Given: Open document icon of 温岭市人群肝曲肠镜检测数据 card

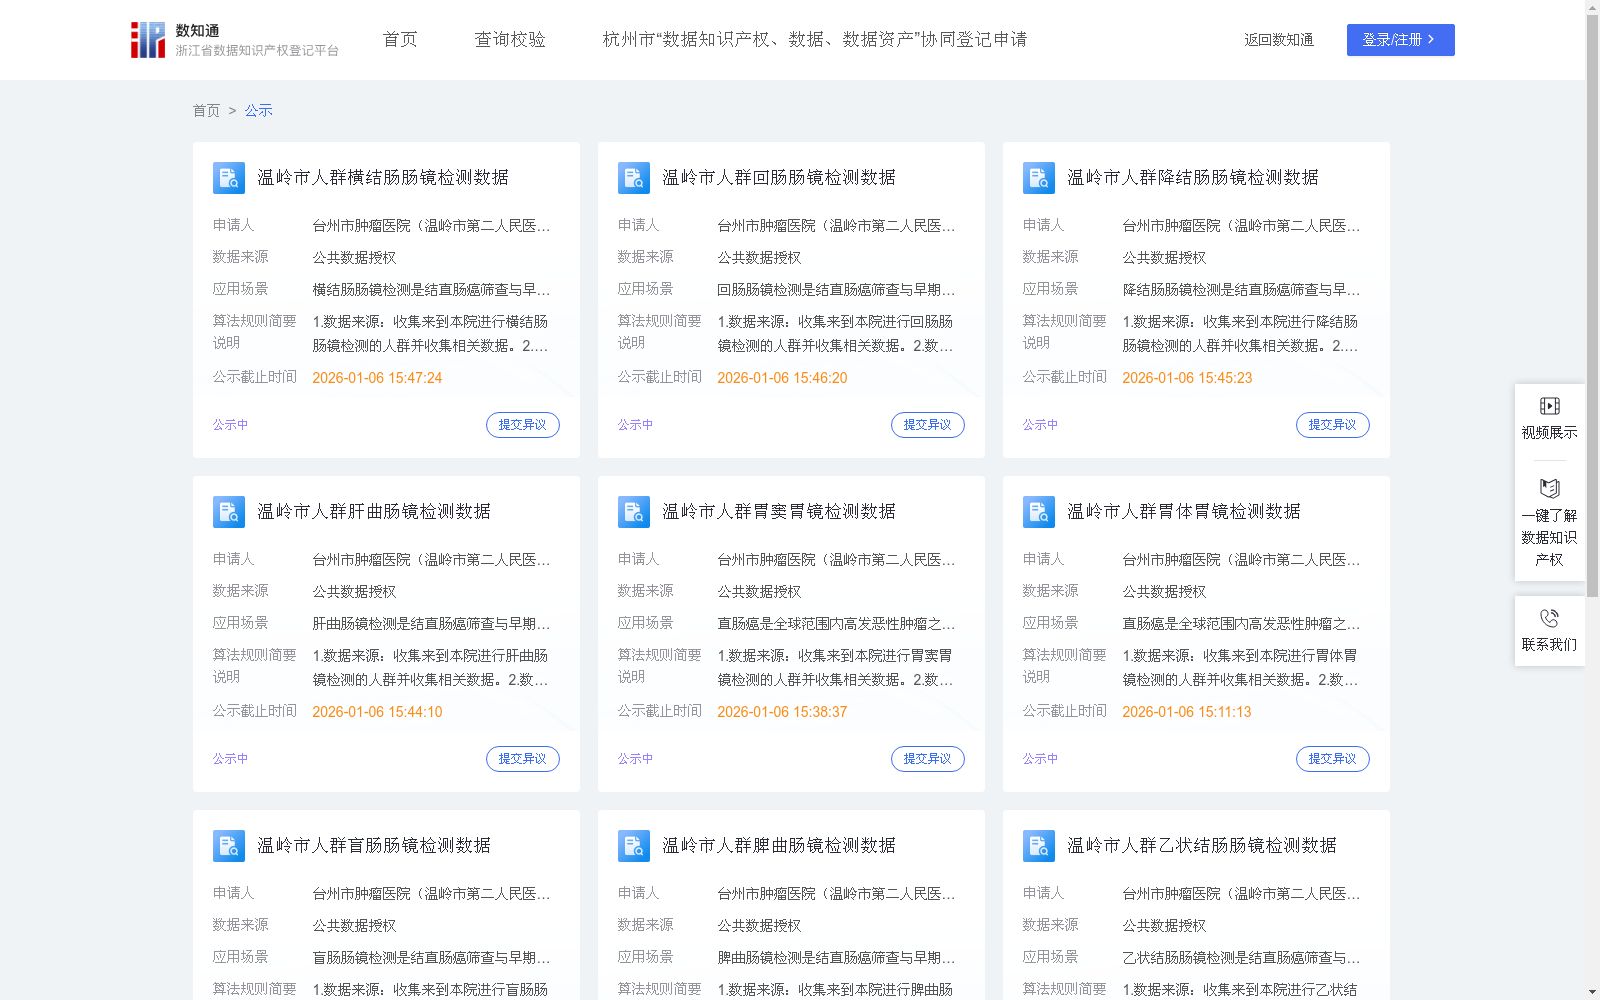Looking at the screenshot, I should [229, 512].
